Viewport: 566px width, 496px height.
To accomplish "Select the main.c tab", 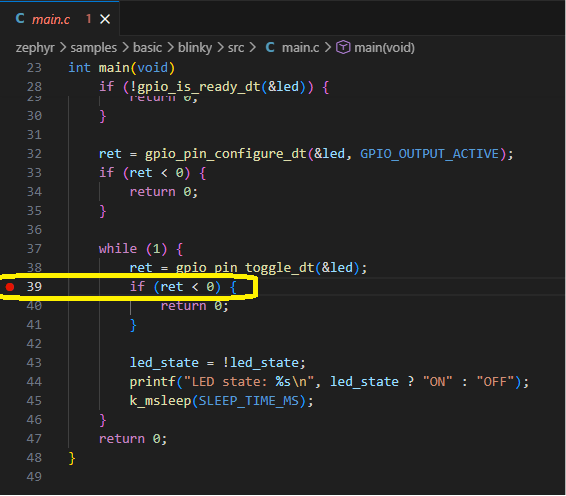I will click(60, 19).
